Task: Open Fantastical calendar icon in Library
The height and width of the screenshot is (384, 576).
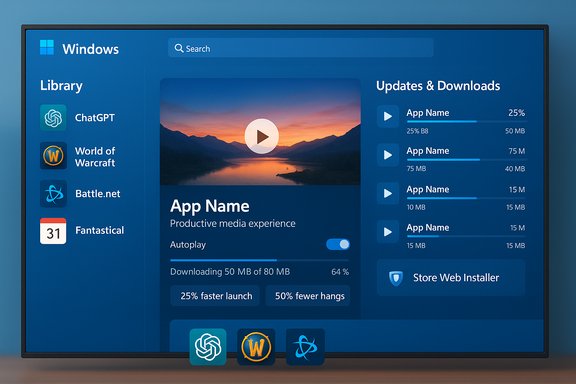Action: pos(53,231)
